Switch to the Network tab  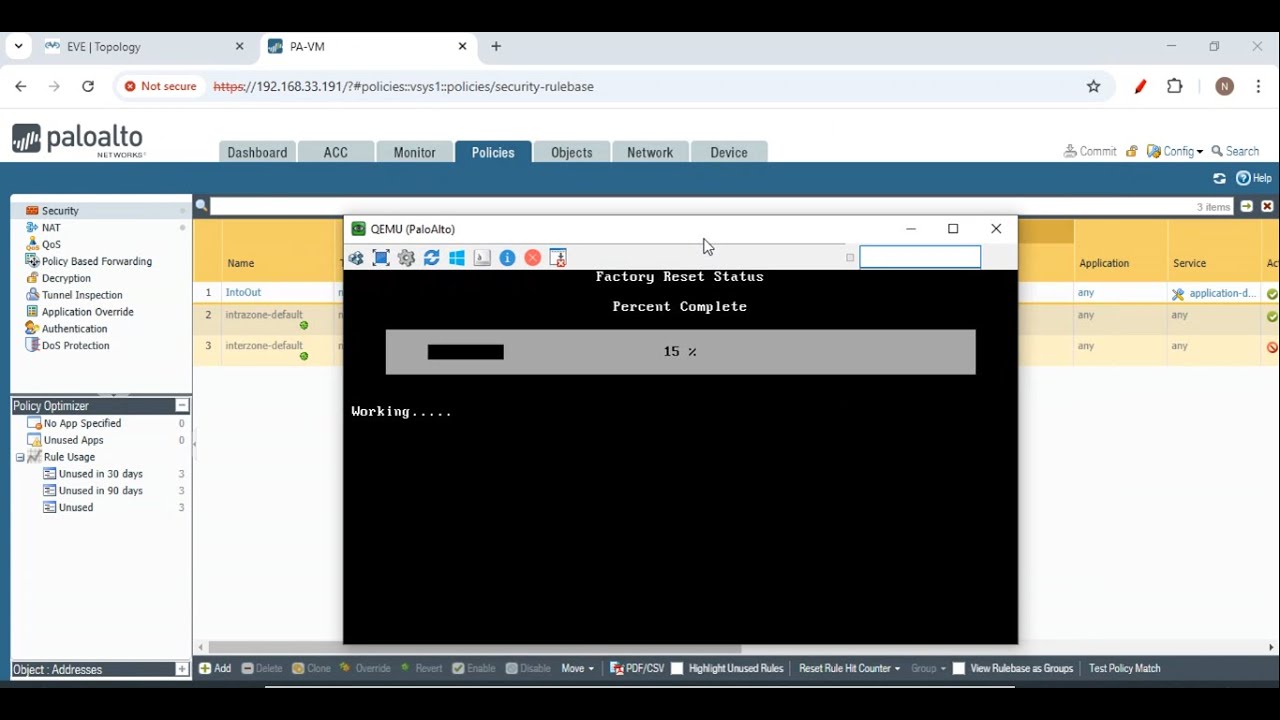(650, 152)
